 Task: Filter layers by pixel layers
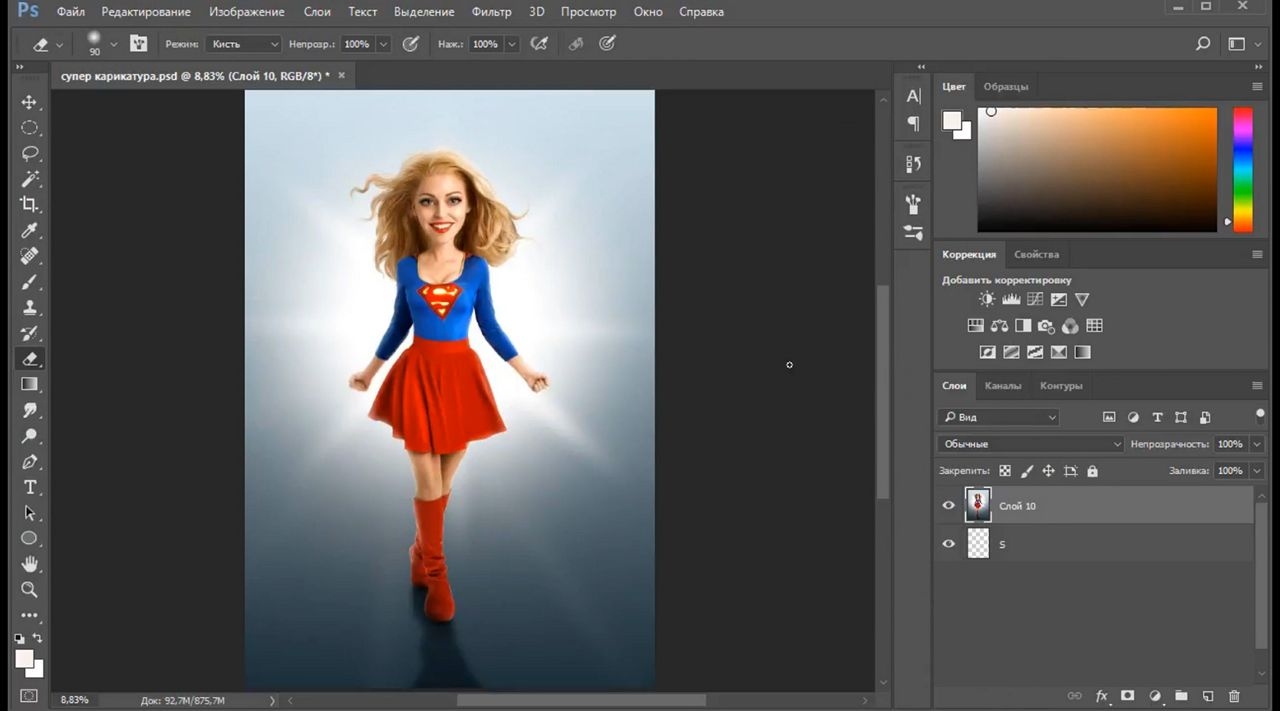tap(1109, 417)
